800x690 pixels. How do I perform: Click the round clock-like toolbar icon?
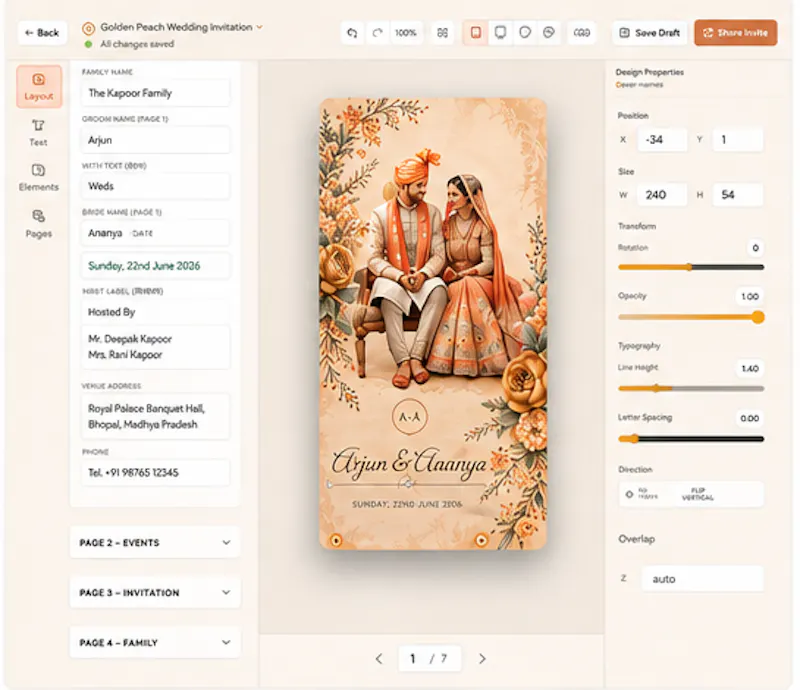point(548,33)
